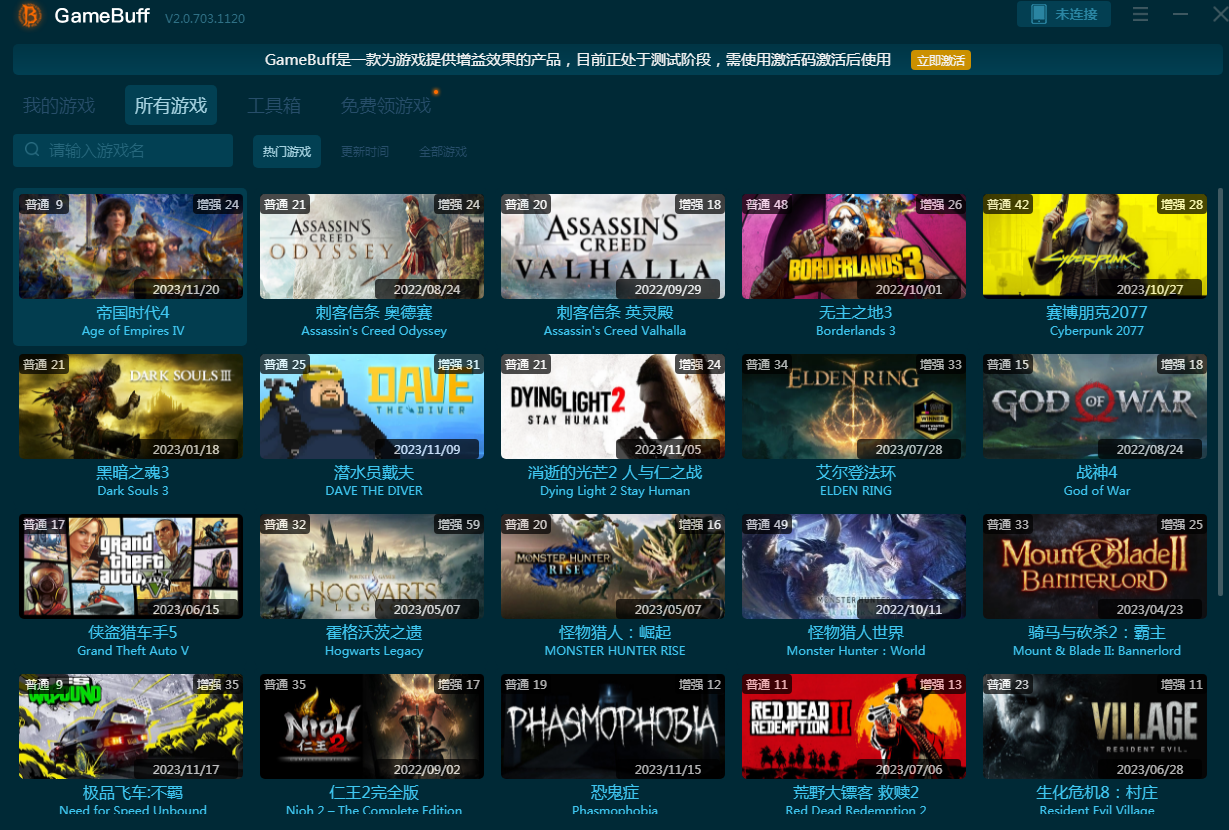Click the 赛博朋克2077 title

click(1096, 312)
